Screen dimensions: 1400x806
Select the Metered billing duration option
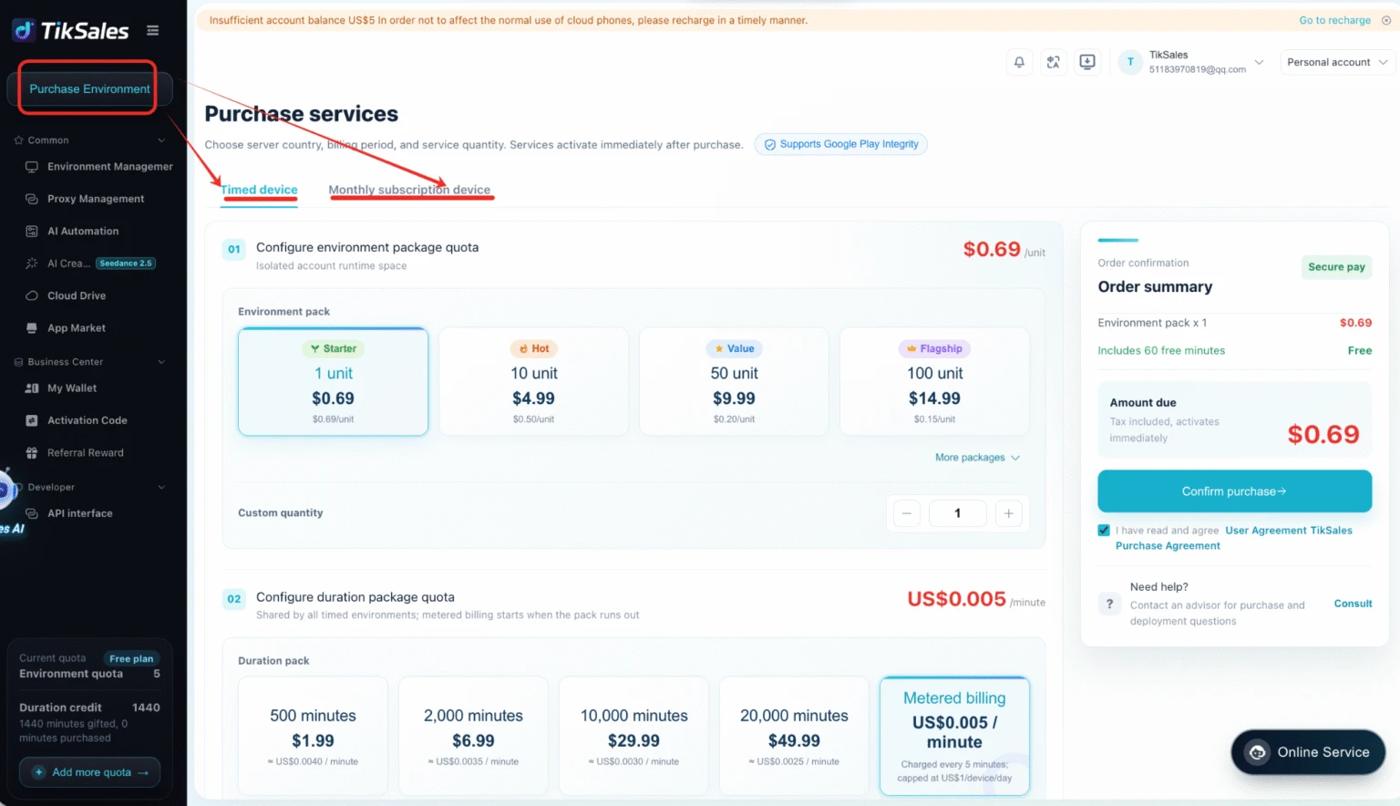pos(954,736)
